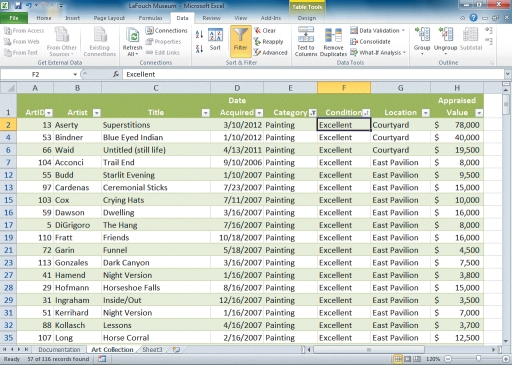Open the Location filter dropdown
The height and width of the screenshot is (365, 512).
pyautogui.click(x=426, y=113)
